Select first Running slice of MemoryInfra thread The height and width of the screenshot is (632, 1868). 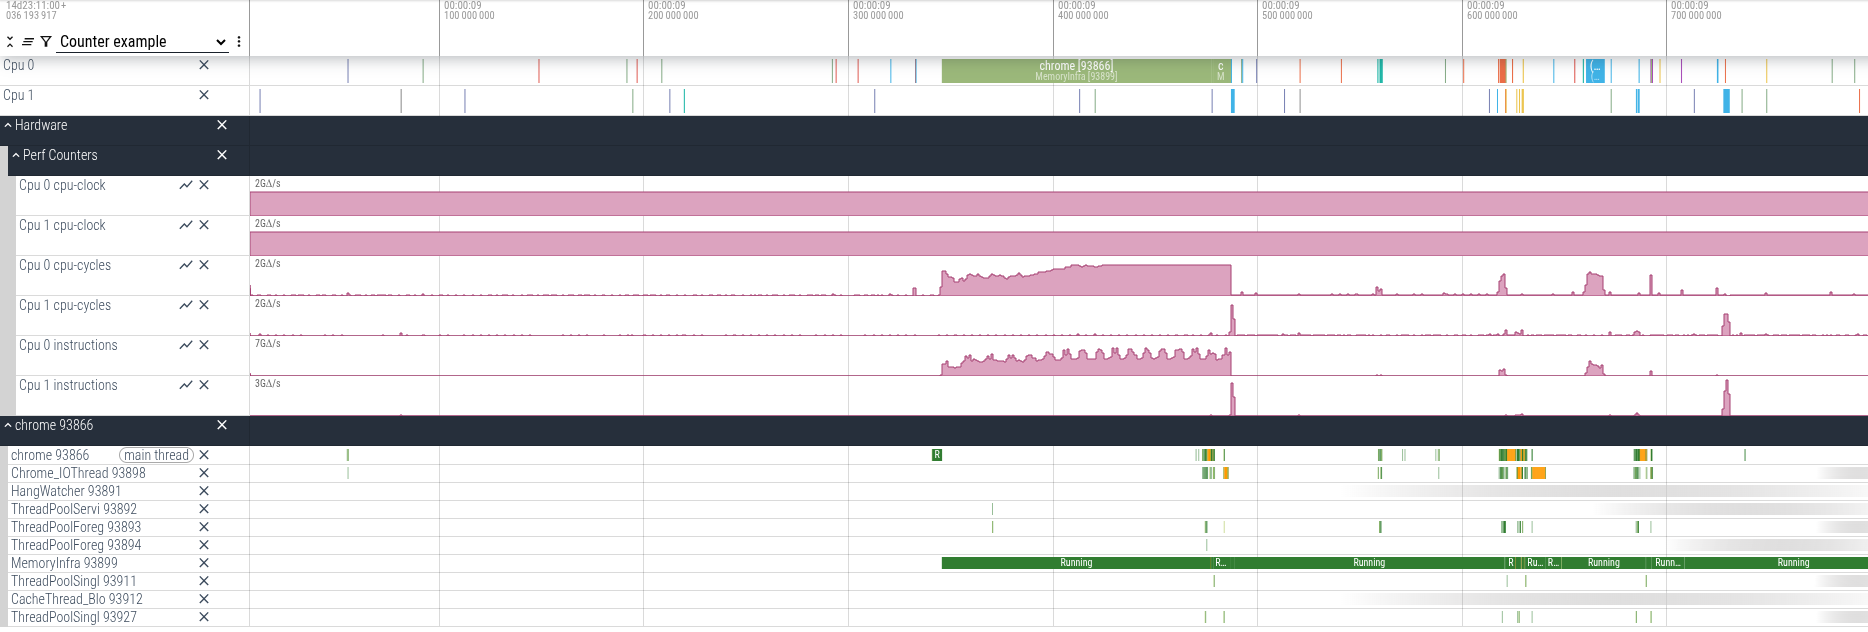click(1077, 563)
